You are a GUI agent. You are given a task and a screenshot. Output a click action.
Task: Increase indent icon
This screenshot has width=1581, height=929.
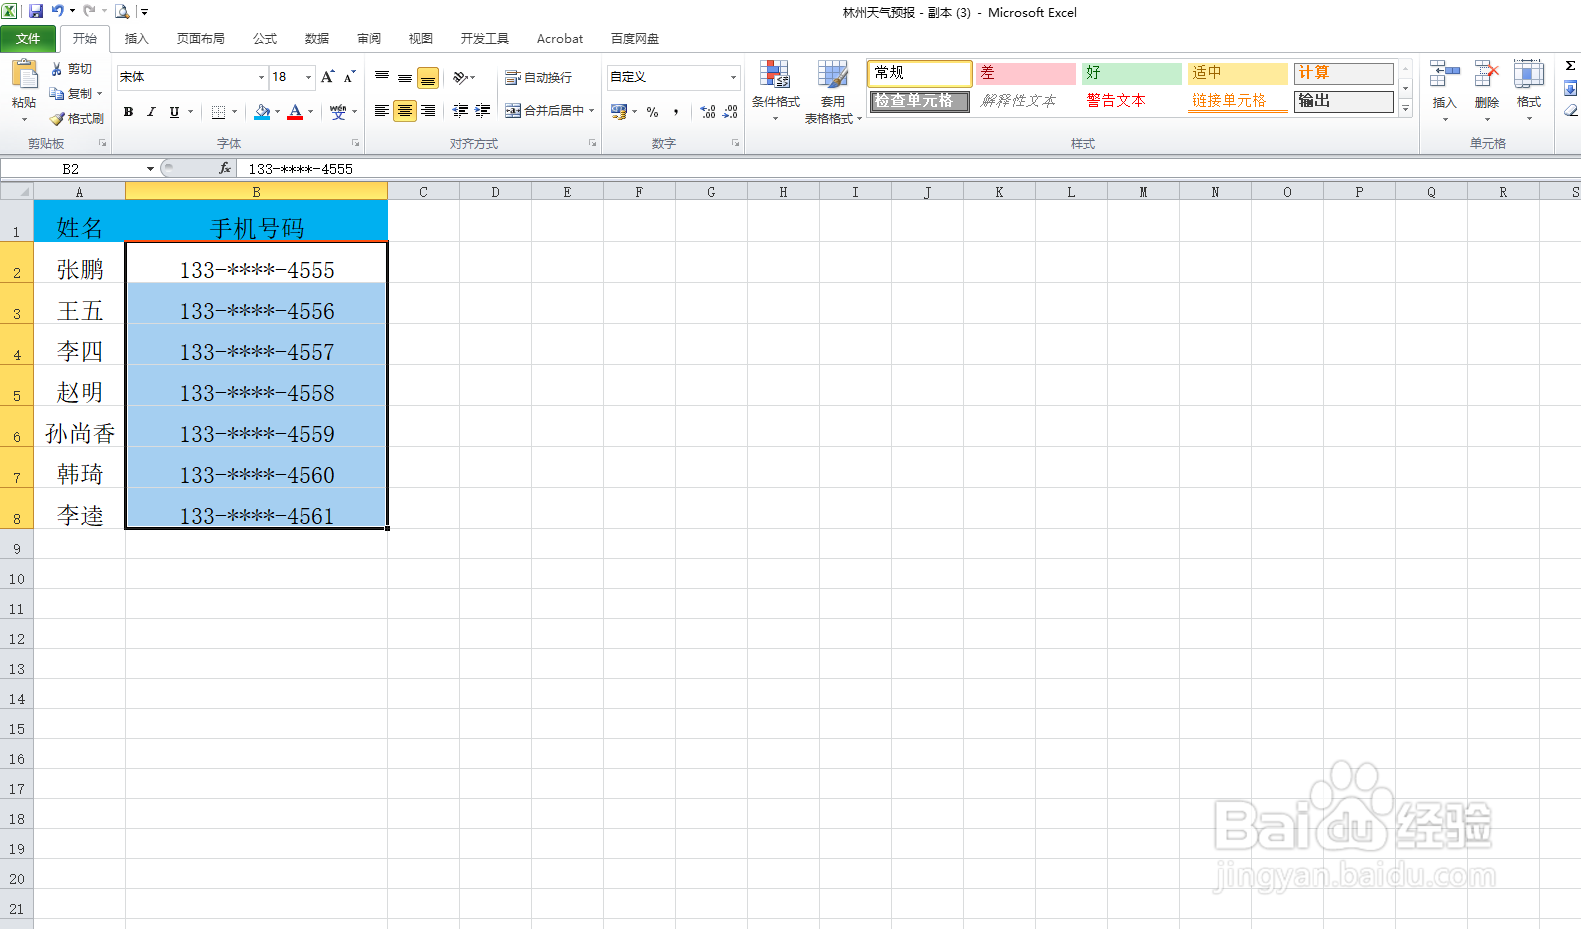(x=482, y=111)
